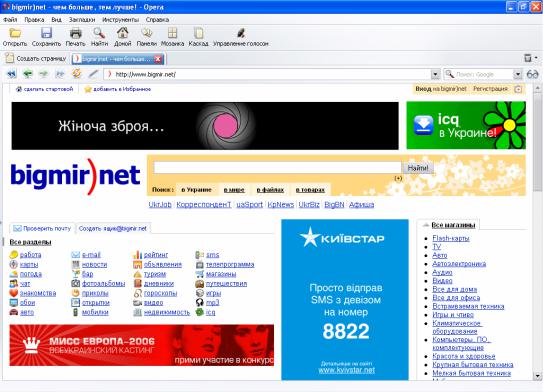
Task: Click the glasses view icon
Action: [x=532, y=74]
